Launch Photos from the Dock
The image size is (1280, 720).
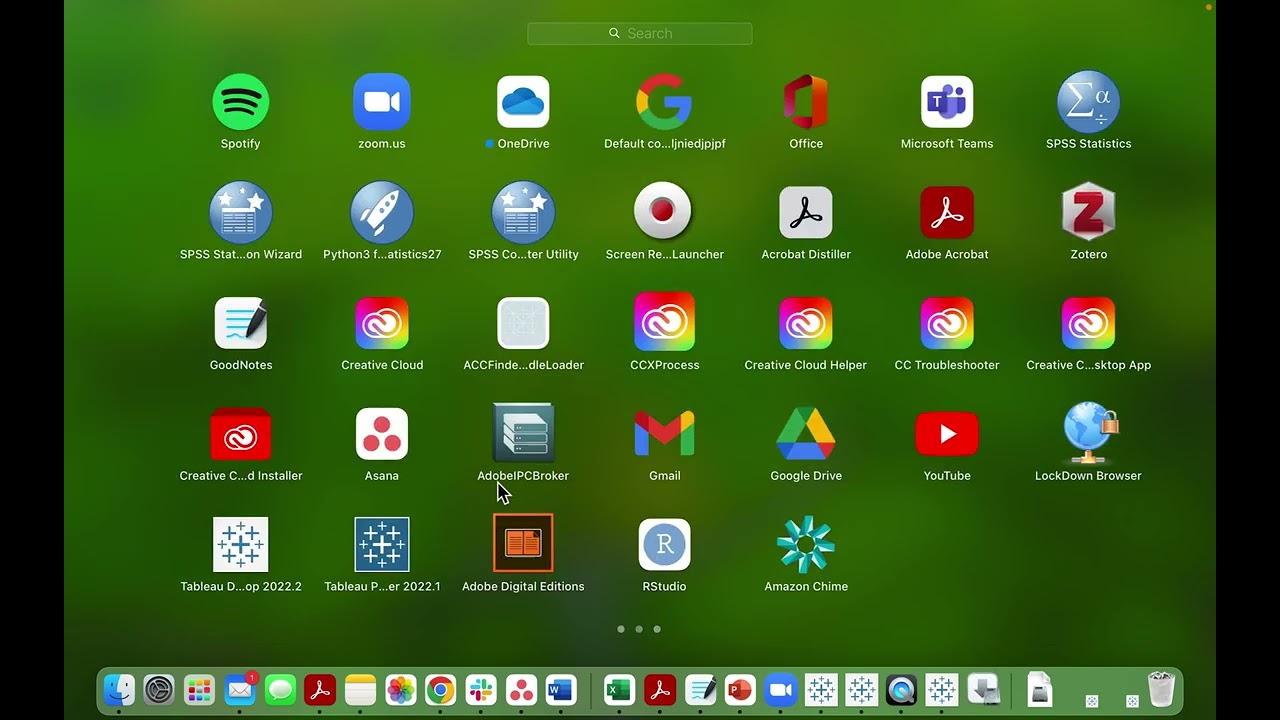[400, 690]
